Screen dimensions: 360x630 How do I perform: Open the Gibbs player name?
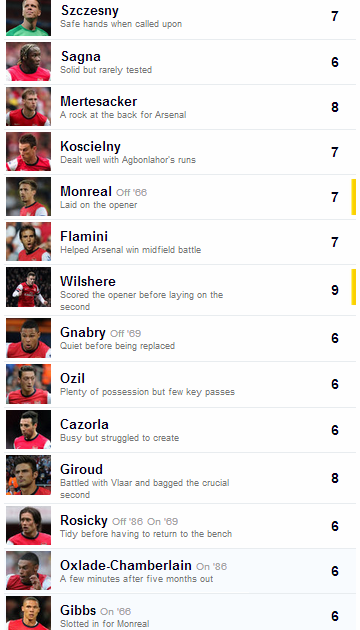click(78, 611)
